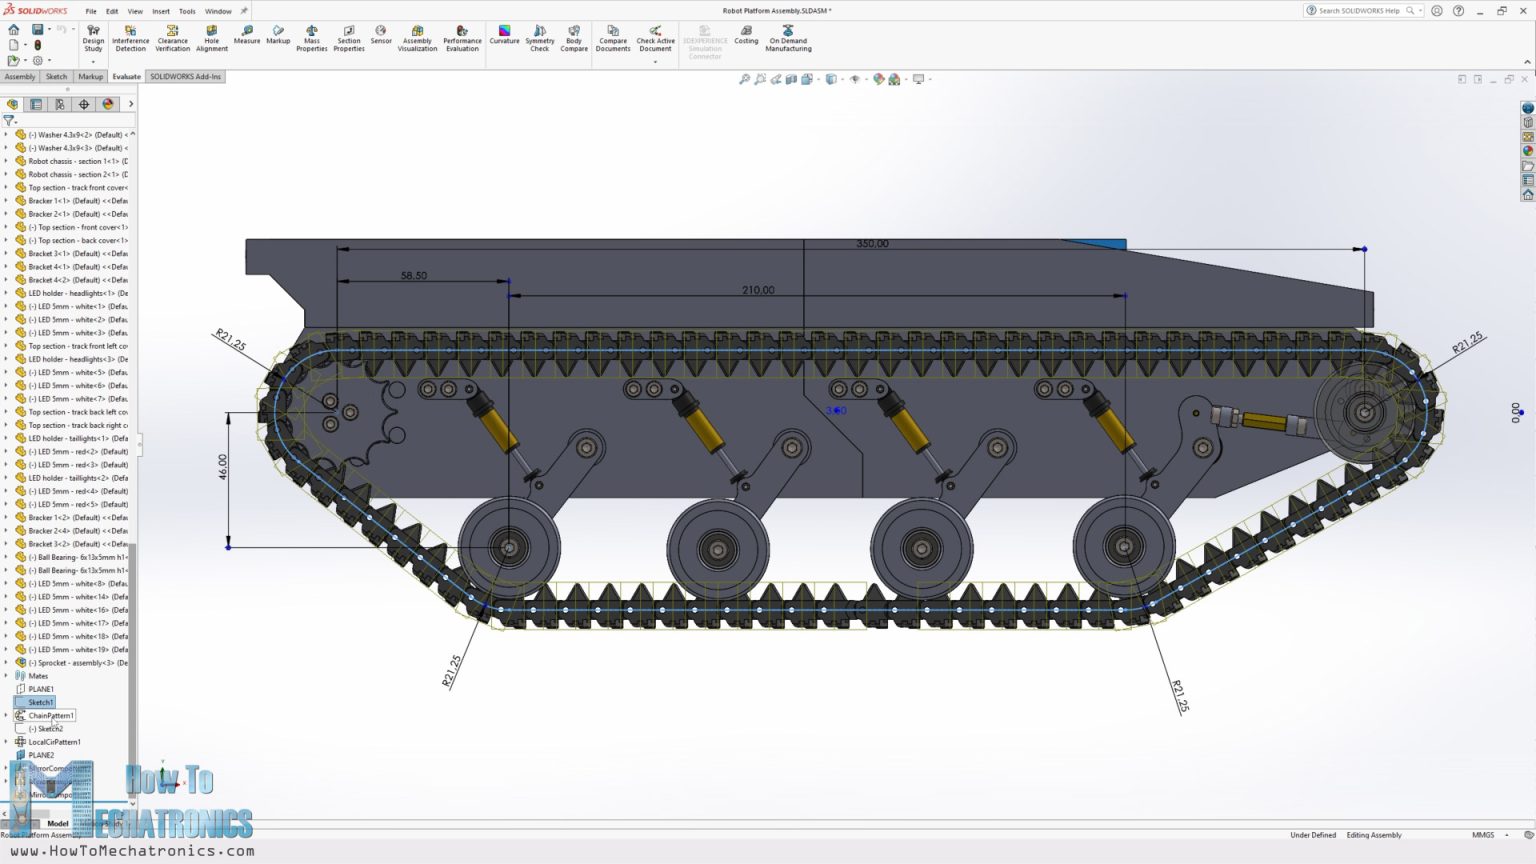Open the Check Active Document tool
1536x864 pixels.
(656, 38)
